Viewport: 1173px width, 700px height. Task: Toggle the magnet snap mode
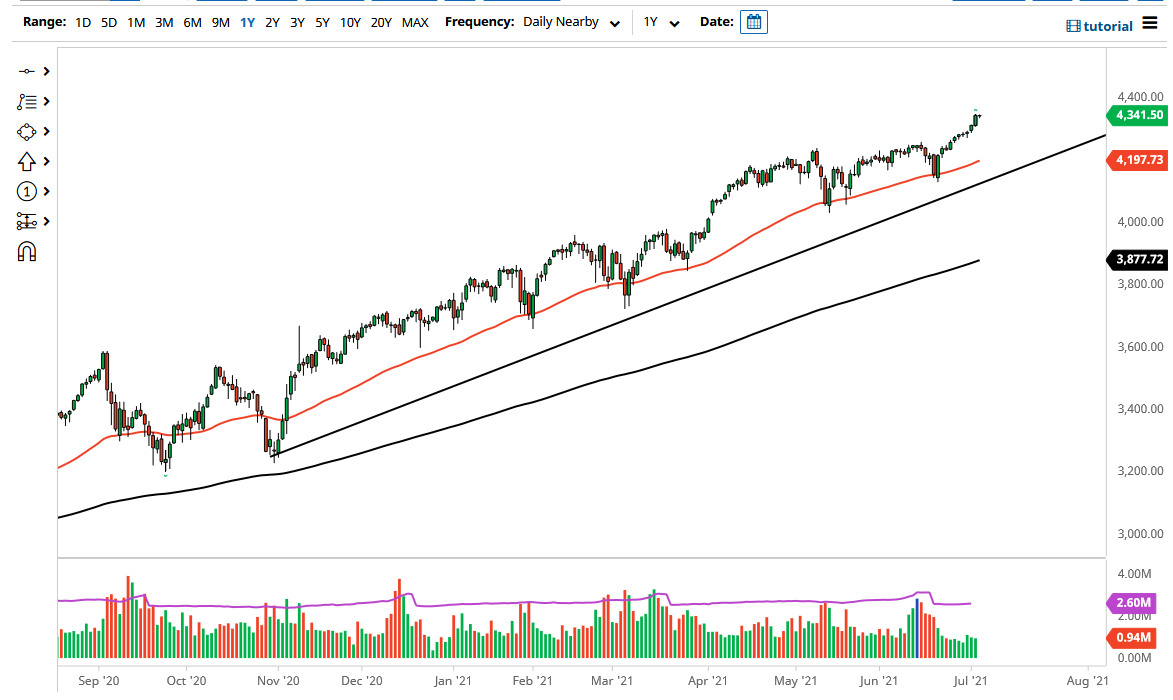[28, 253]
